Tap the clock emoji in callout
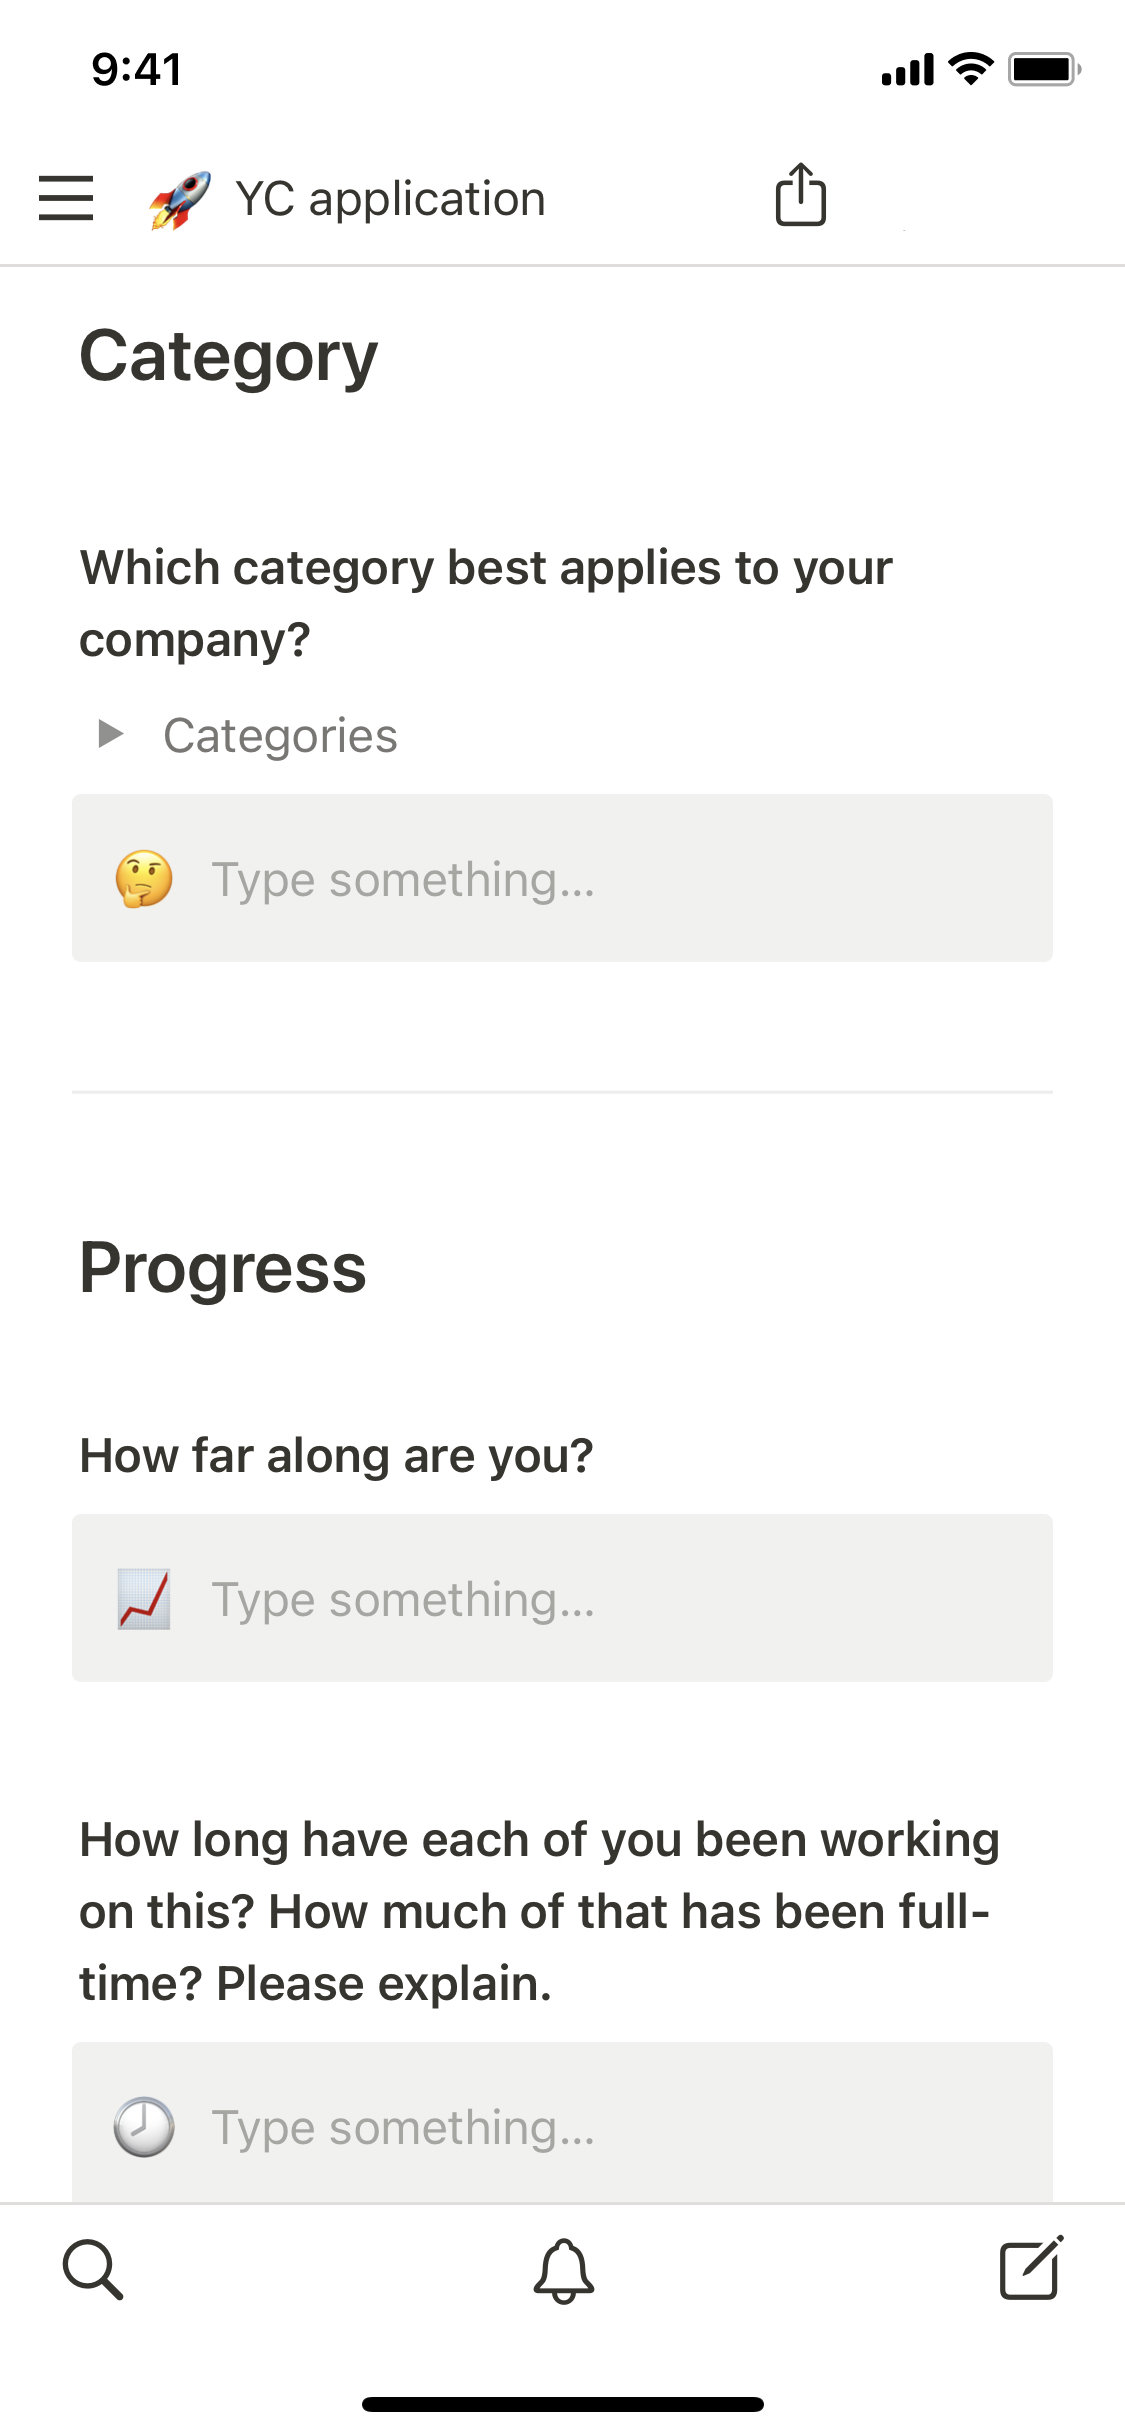Viewport: 1125px width, 2436px height. point(144,2126)
